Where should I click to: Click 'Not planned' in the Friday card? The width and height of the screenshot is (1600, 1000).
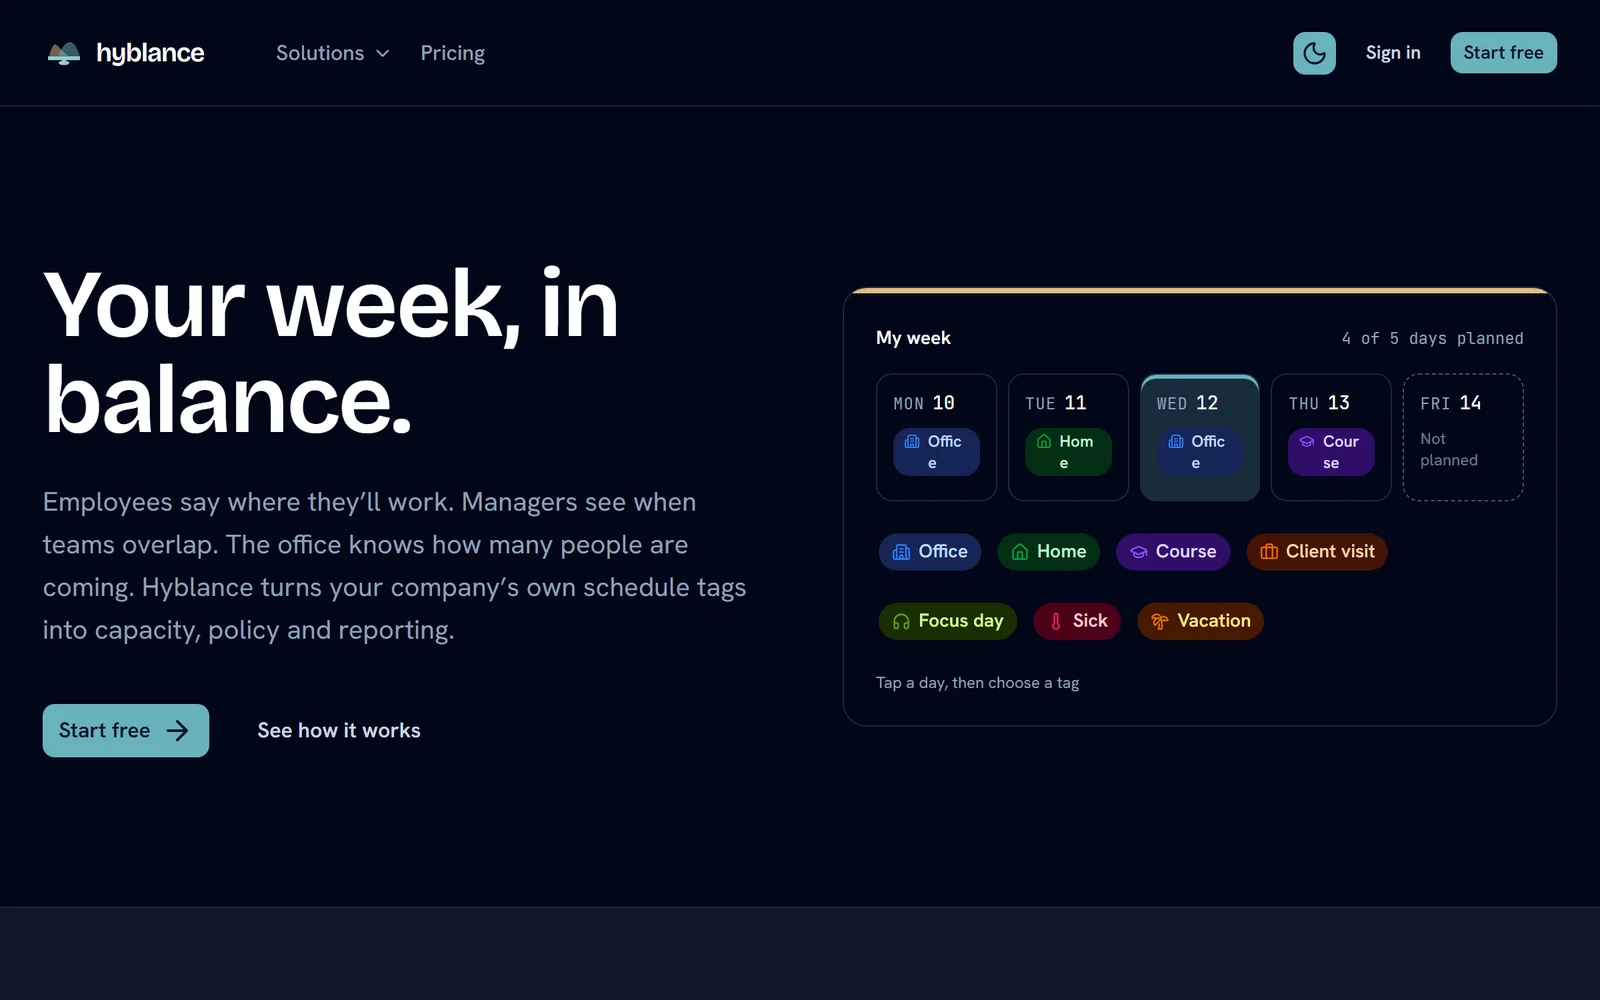click(1449, 449)
